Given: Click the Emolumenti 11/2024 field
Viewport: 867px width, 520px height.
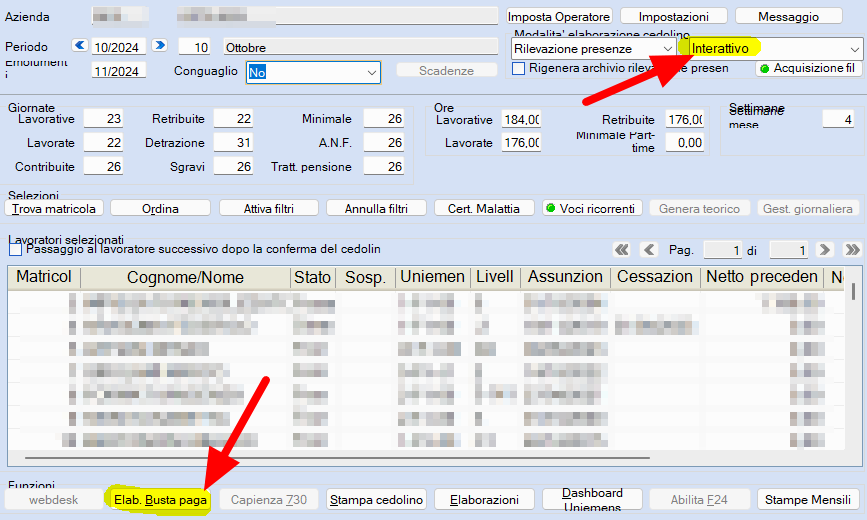Looking at the screenshot, I should tap(119, 71).
